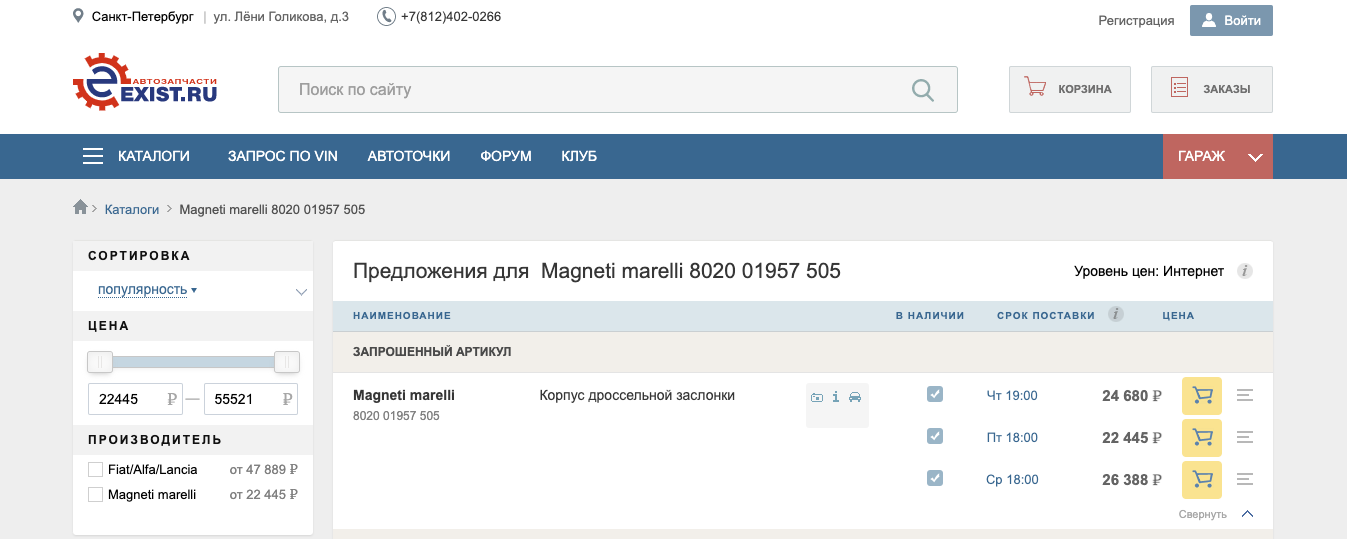Screen dimensions: 1347x539
Task: Click the Санкт-Петербург city link
Action: pos(142,17)
